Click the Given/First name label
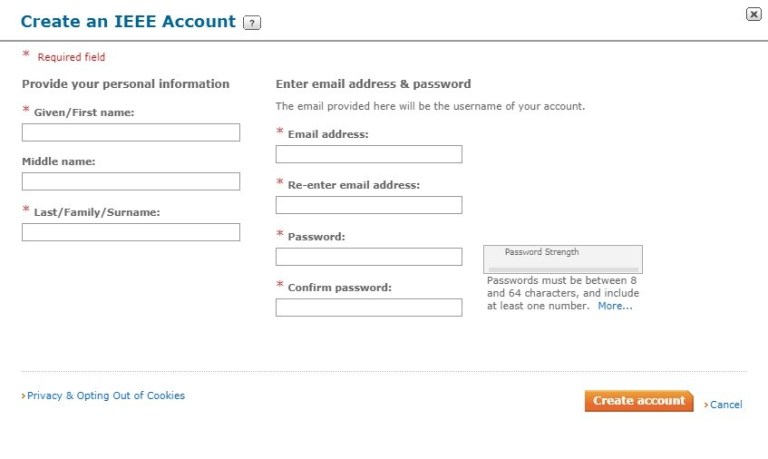 84,113
